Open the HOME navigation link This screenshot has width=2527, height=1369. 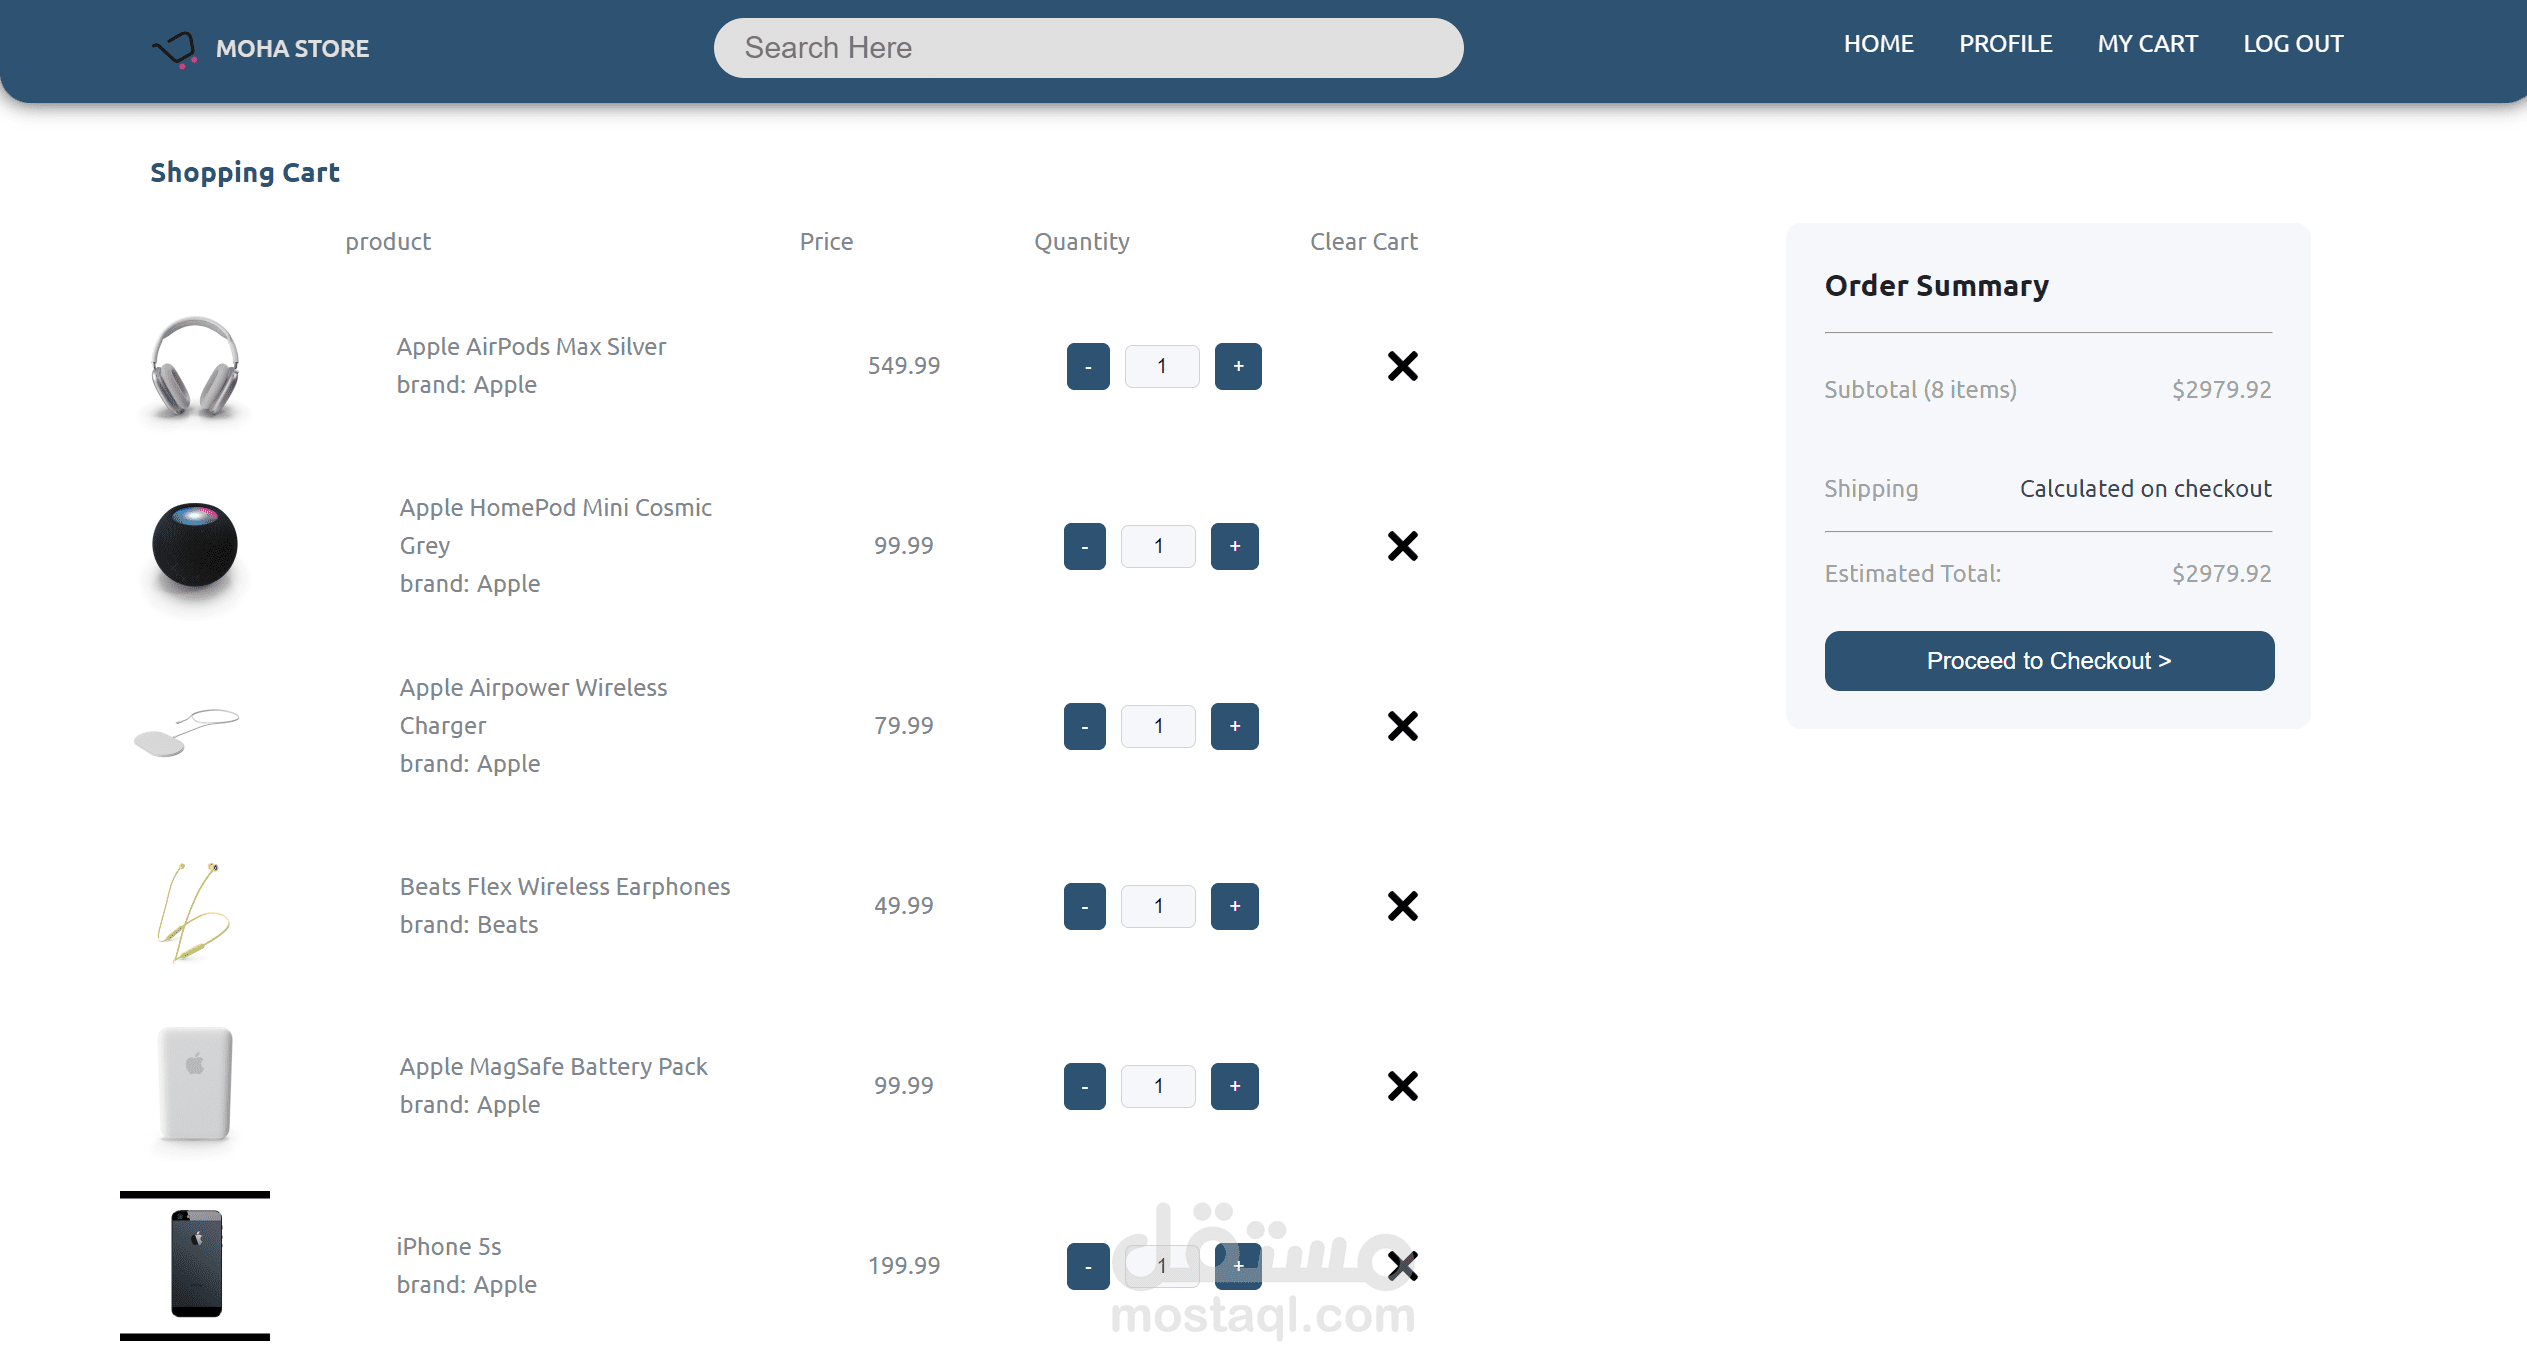coord(1878,44)
